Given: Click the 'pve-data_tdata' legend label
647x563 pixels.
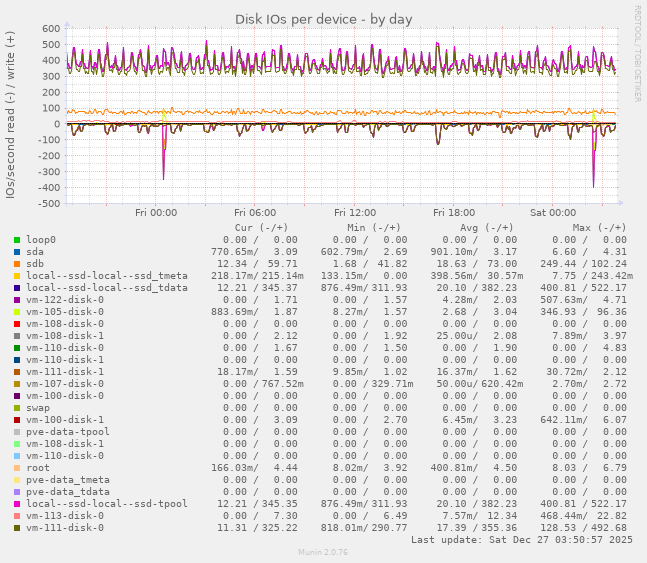Looking at the screenshot, I should 68,492.
